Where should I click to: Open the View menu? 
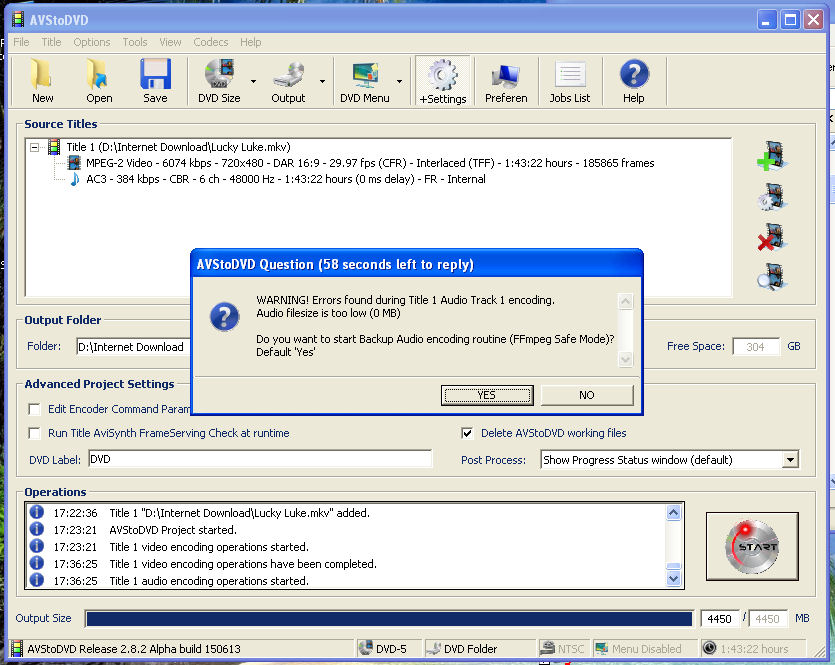(x=170, y=42)
